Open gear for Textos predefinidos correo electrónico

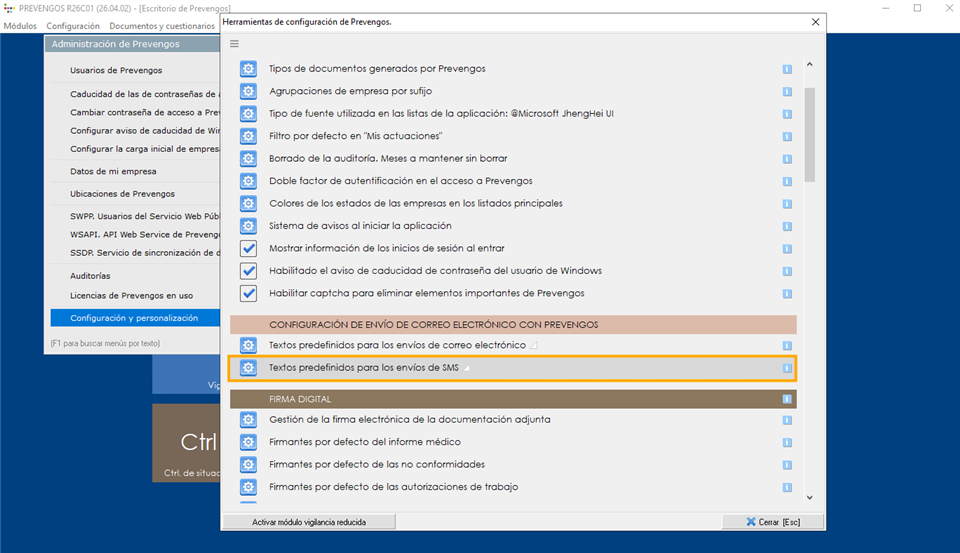248,345
